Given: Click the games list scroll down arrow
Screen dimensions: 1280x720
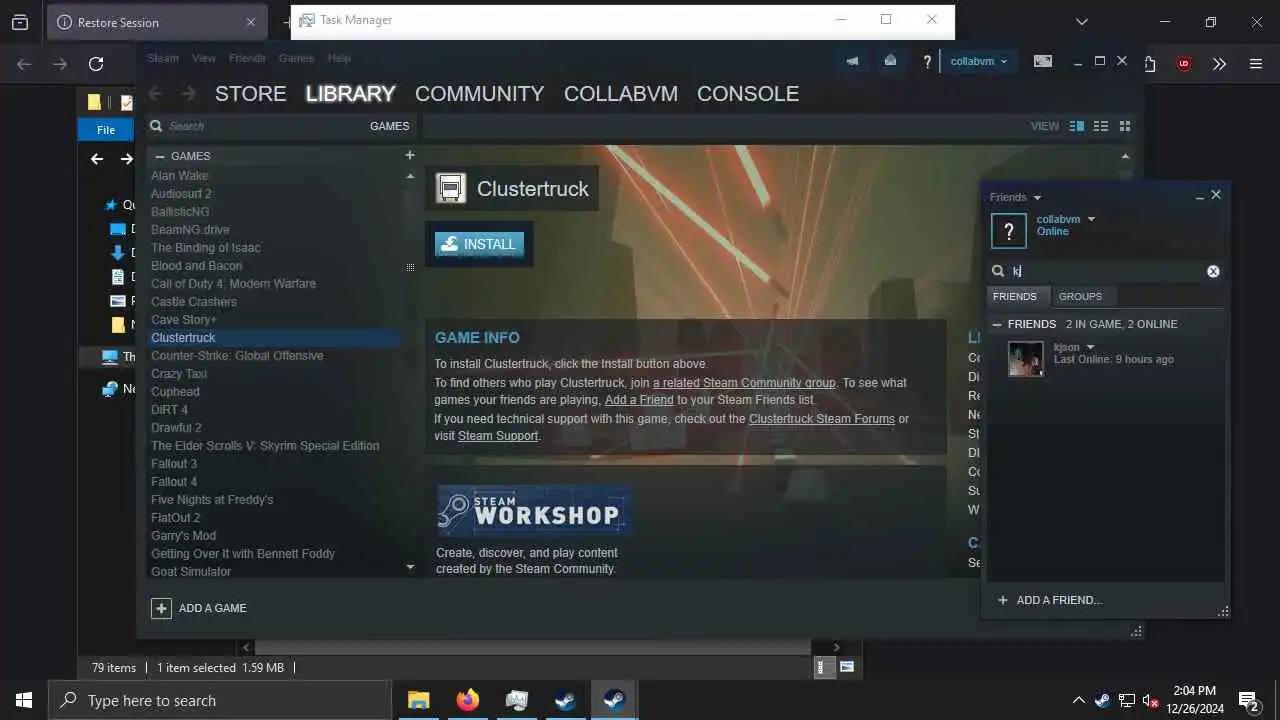Looking at the screenshot, I should tap(409, 567).
